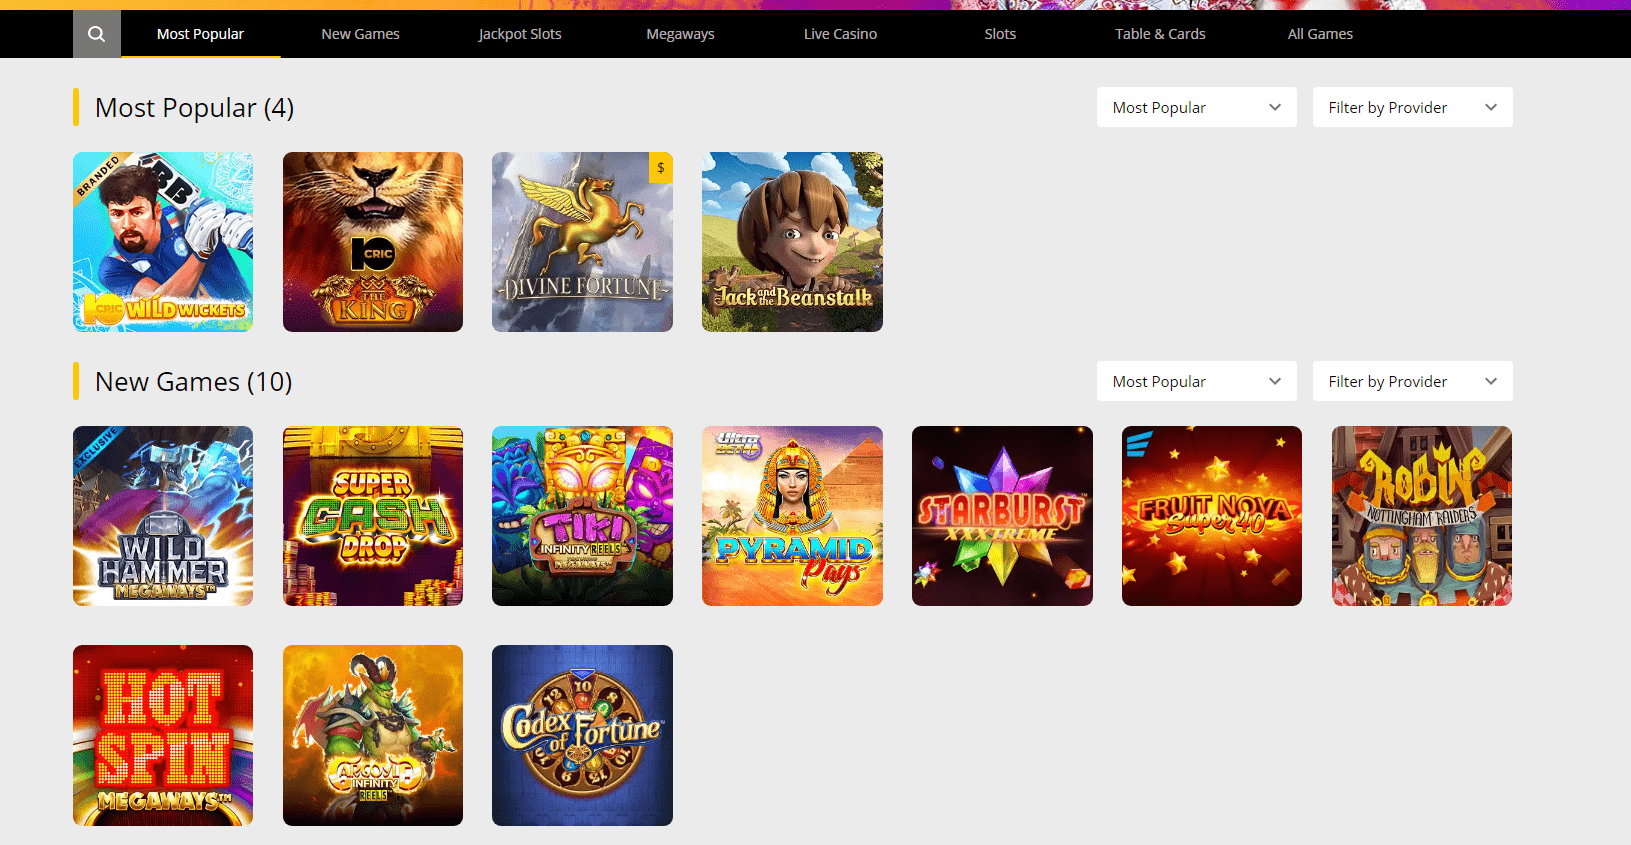Select the Most Popular tab
The height and width of the screenshot is (845, 1631).
point(200,34)
